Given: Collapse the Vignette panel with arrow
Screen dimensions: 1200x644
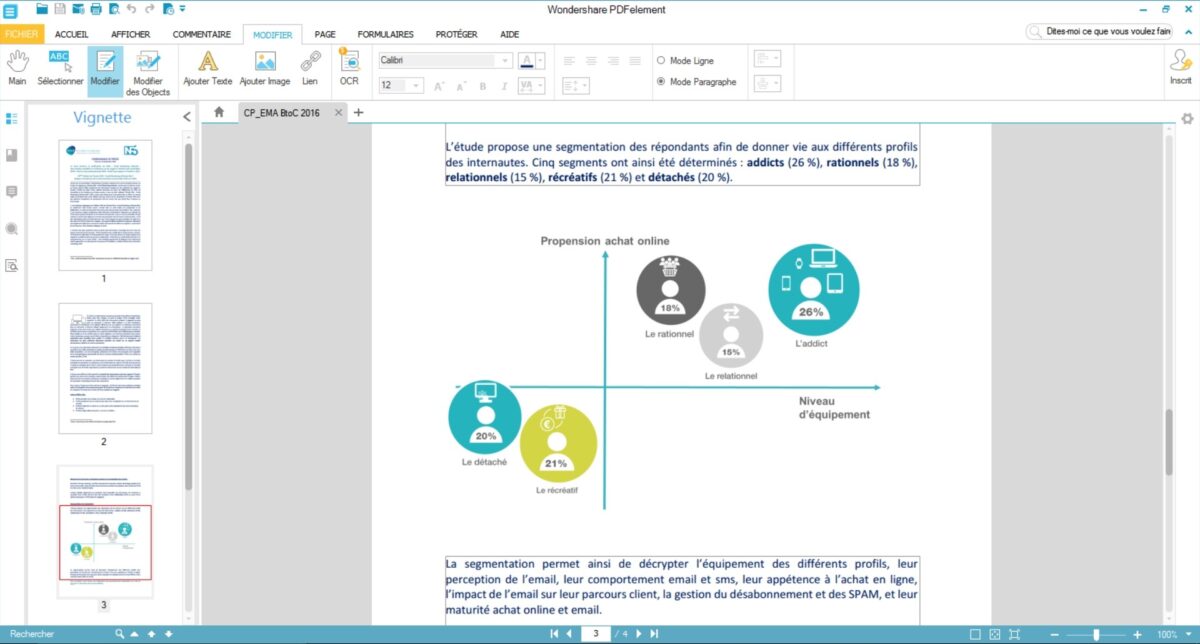Looking at the screenshot, I should 186,117.
